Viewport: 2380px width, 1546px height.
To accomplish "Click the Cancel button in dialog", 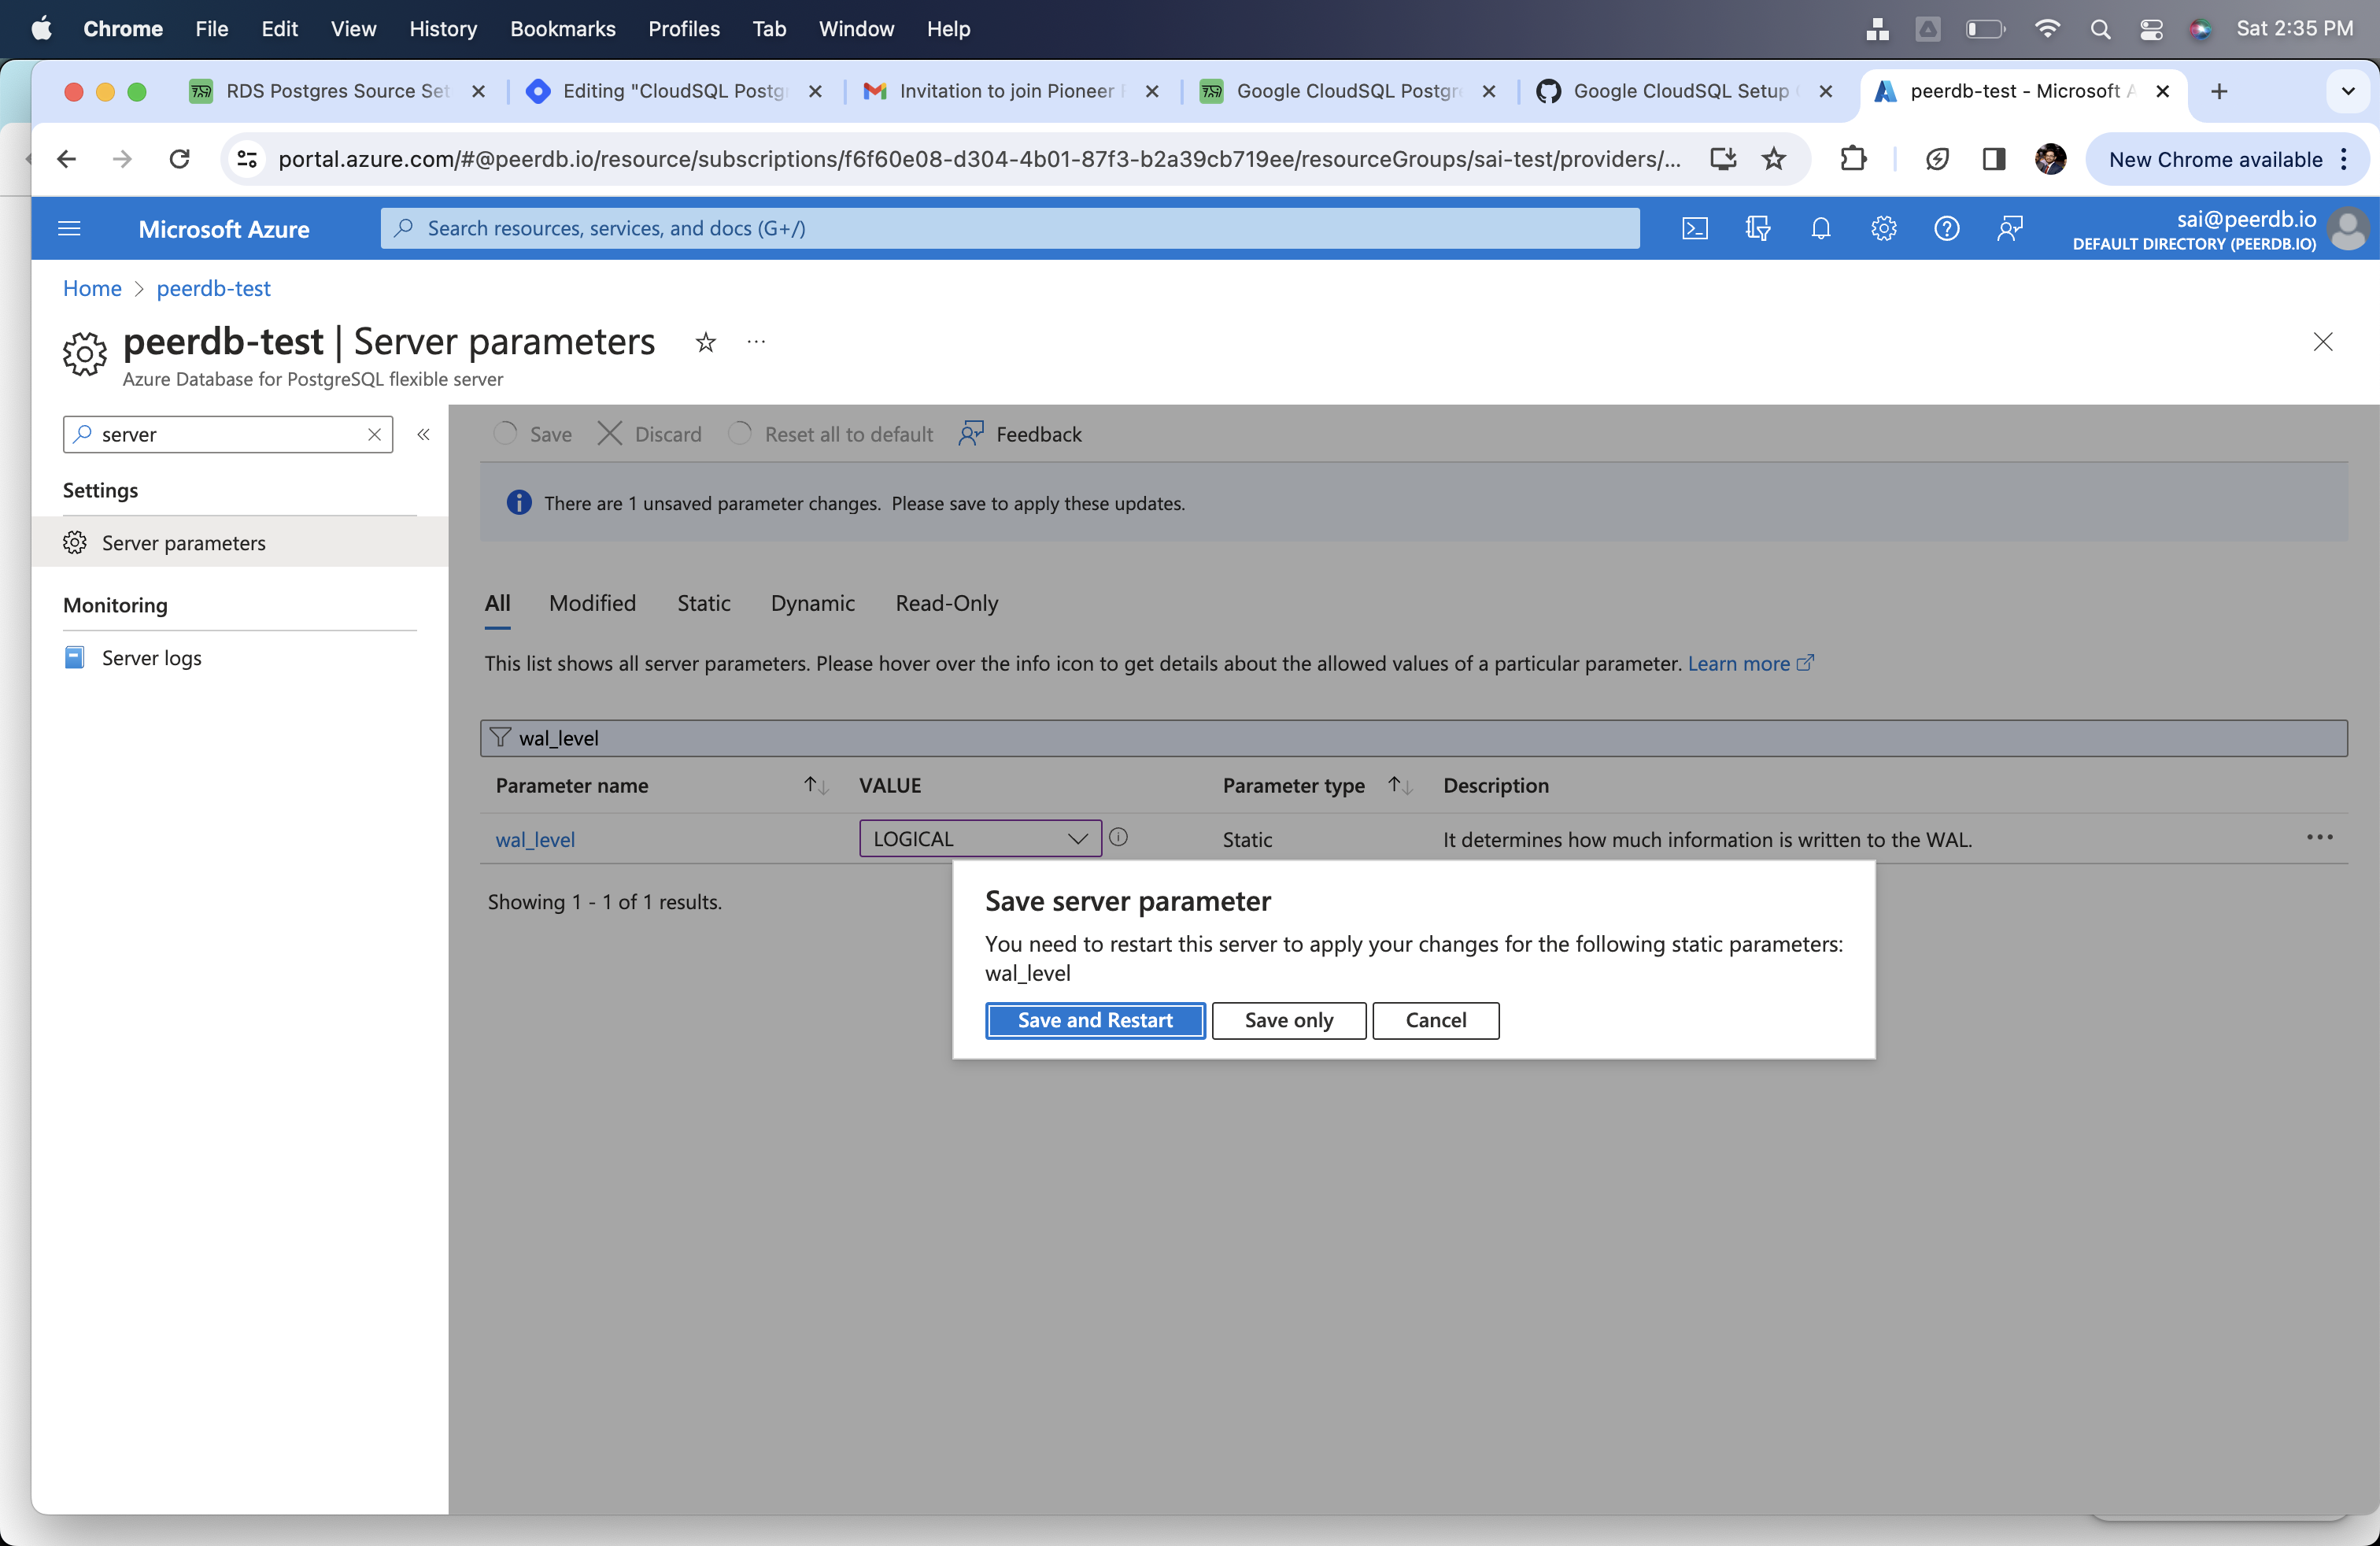I will (x=1435, y=1019).
